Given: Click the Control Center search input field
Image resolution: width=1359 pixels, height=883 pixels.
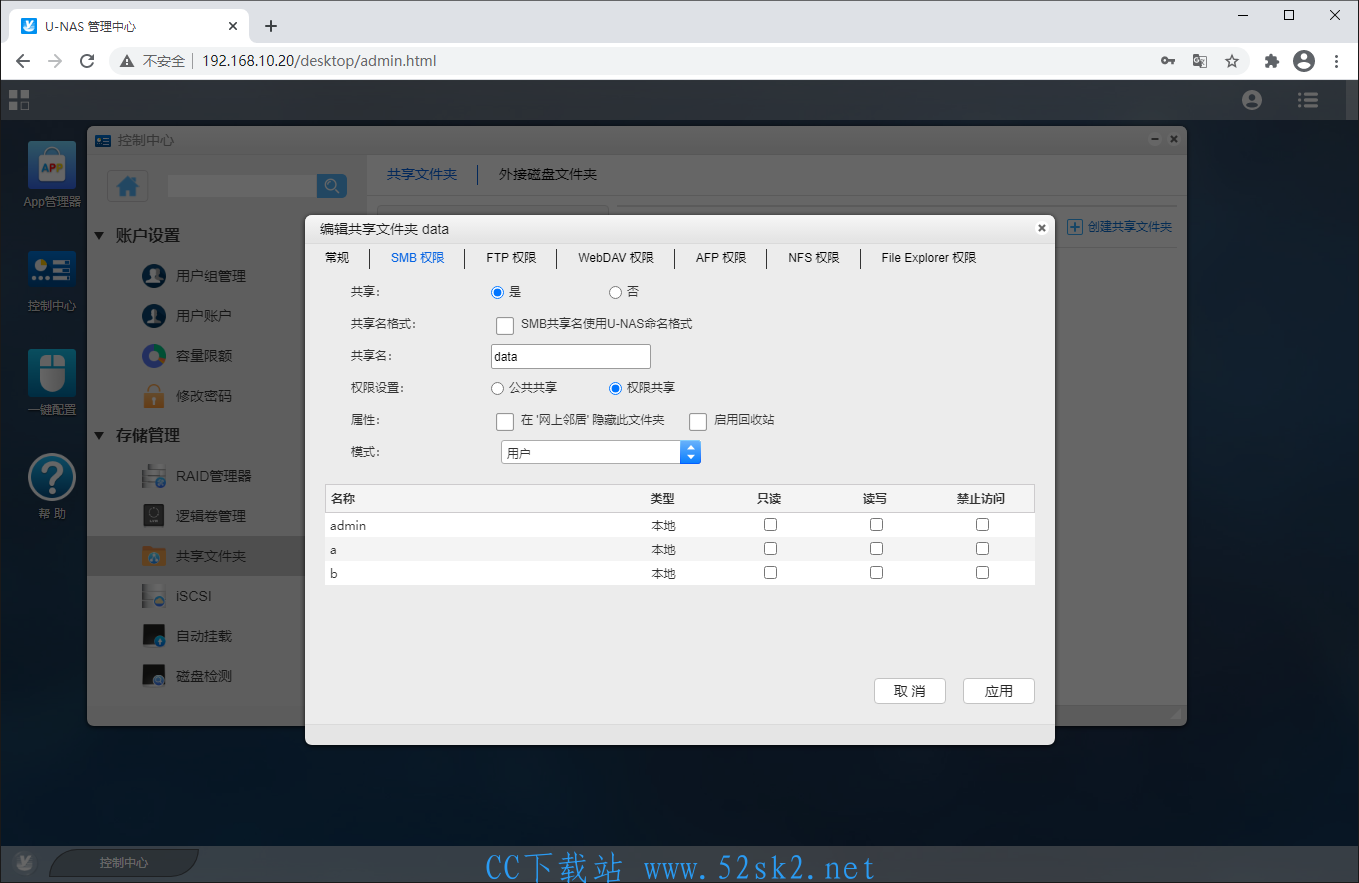Looking at the screenshot, I should click(242, 185).
